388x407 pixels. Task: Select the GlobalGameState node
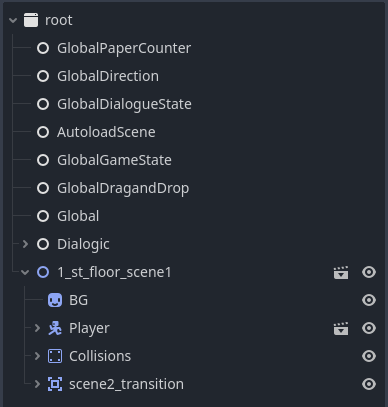[114, 160]
